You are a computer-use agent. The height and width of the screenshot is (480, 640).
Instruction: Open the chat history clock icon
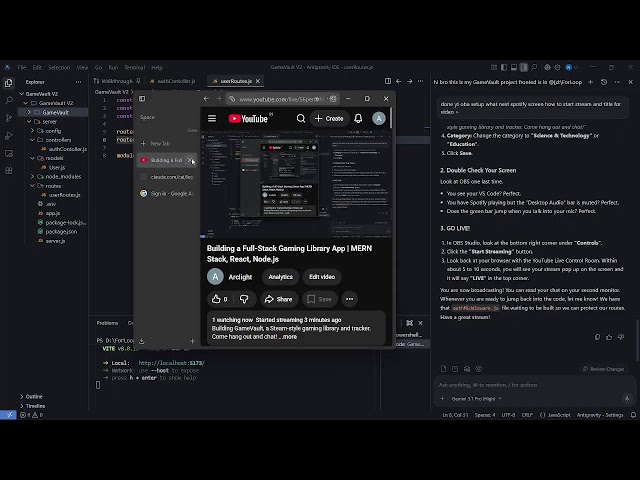[x=604, y=82]
